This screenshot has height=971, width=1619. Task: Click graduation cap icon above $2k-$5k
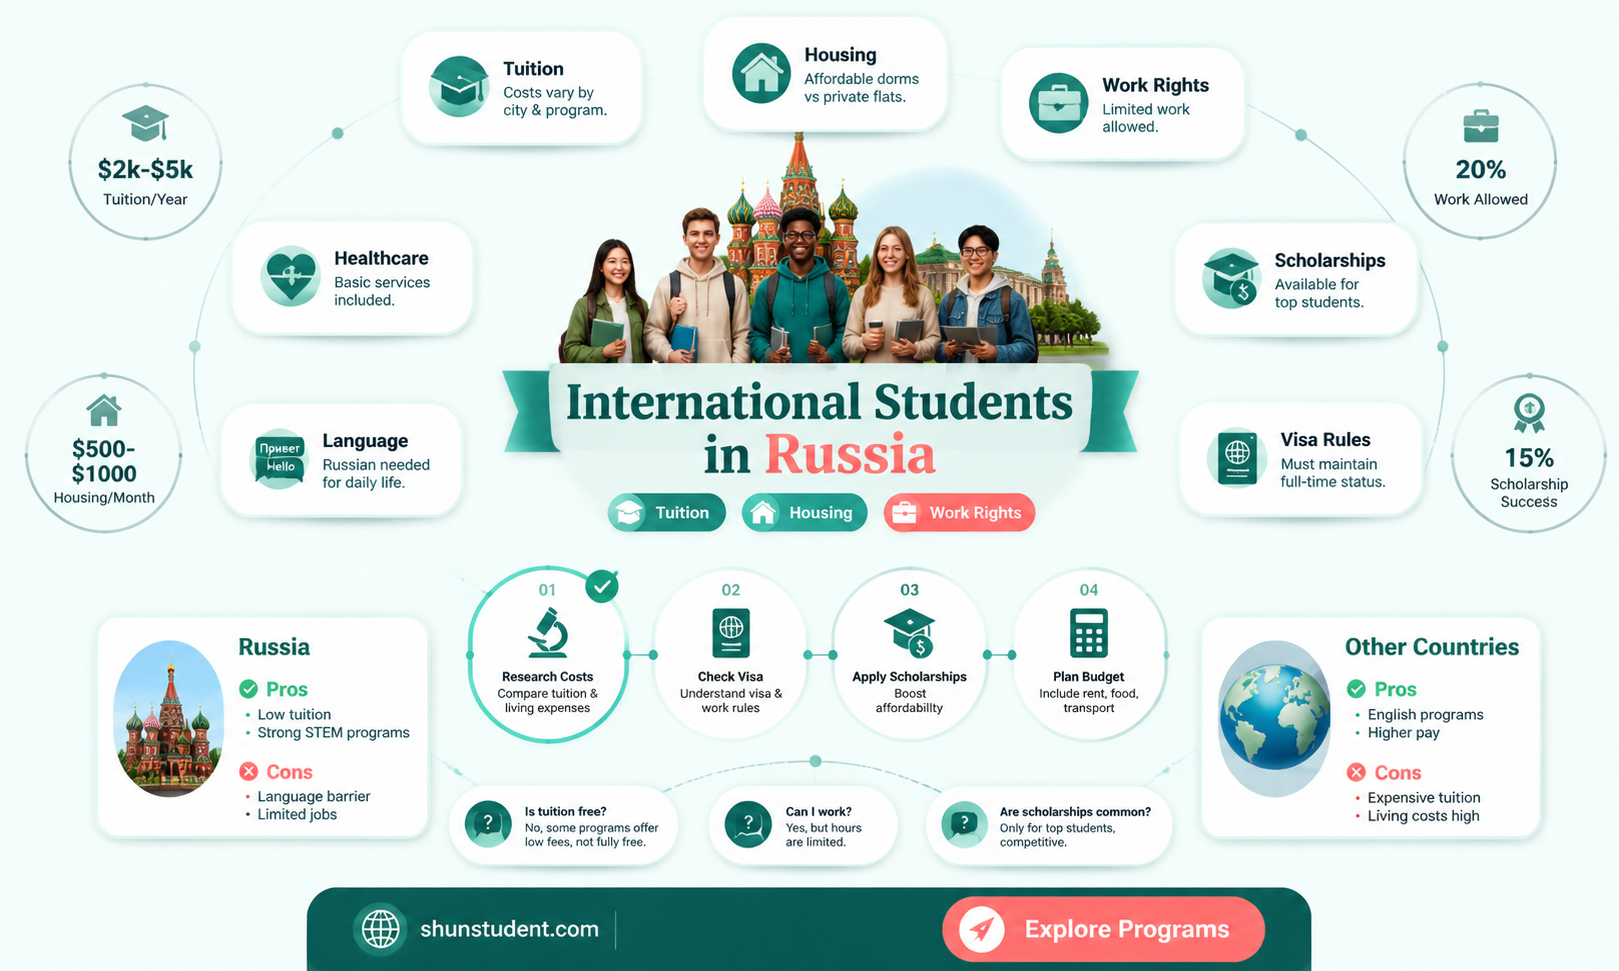click(145, 123)
